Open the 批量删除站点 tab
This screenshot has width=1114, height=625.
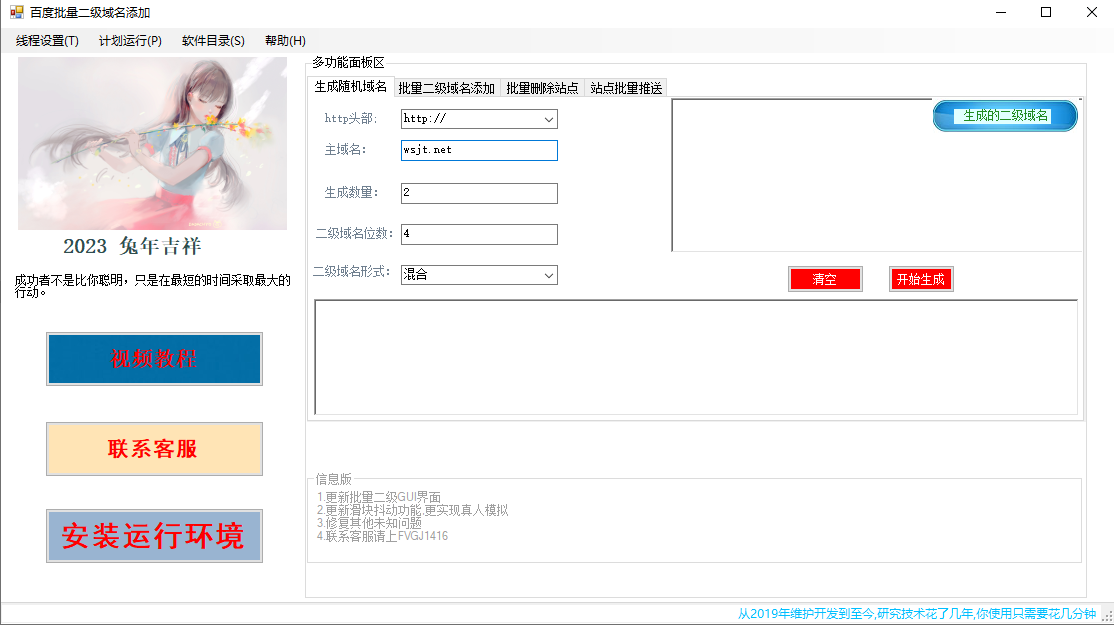click(541, 87)
